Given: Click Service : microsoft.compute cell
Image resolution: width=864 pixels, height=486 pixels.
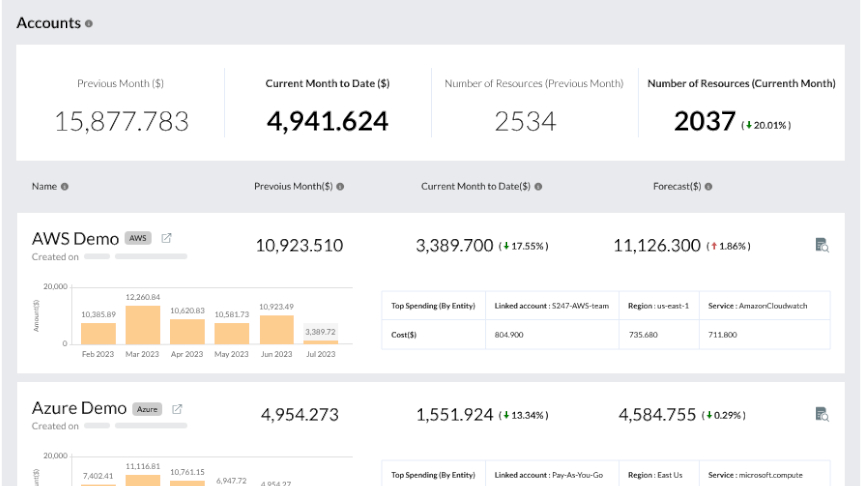Looking at the screenshot, I should pyautogui.click(x=765, y=474).
